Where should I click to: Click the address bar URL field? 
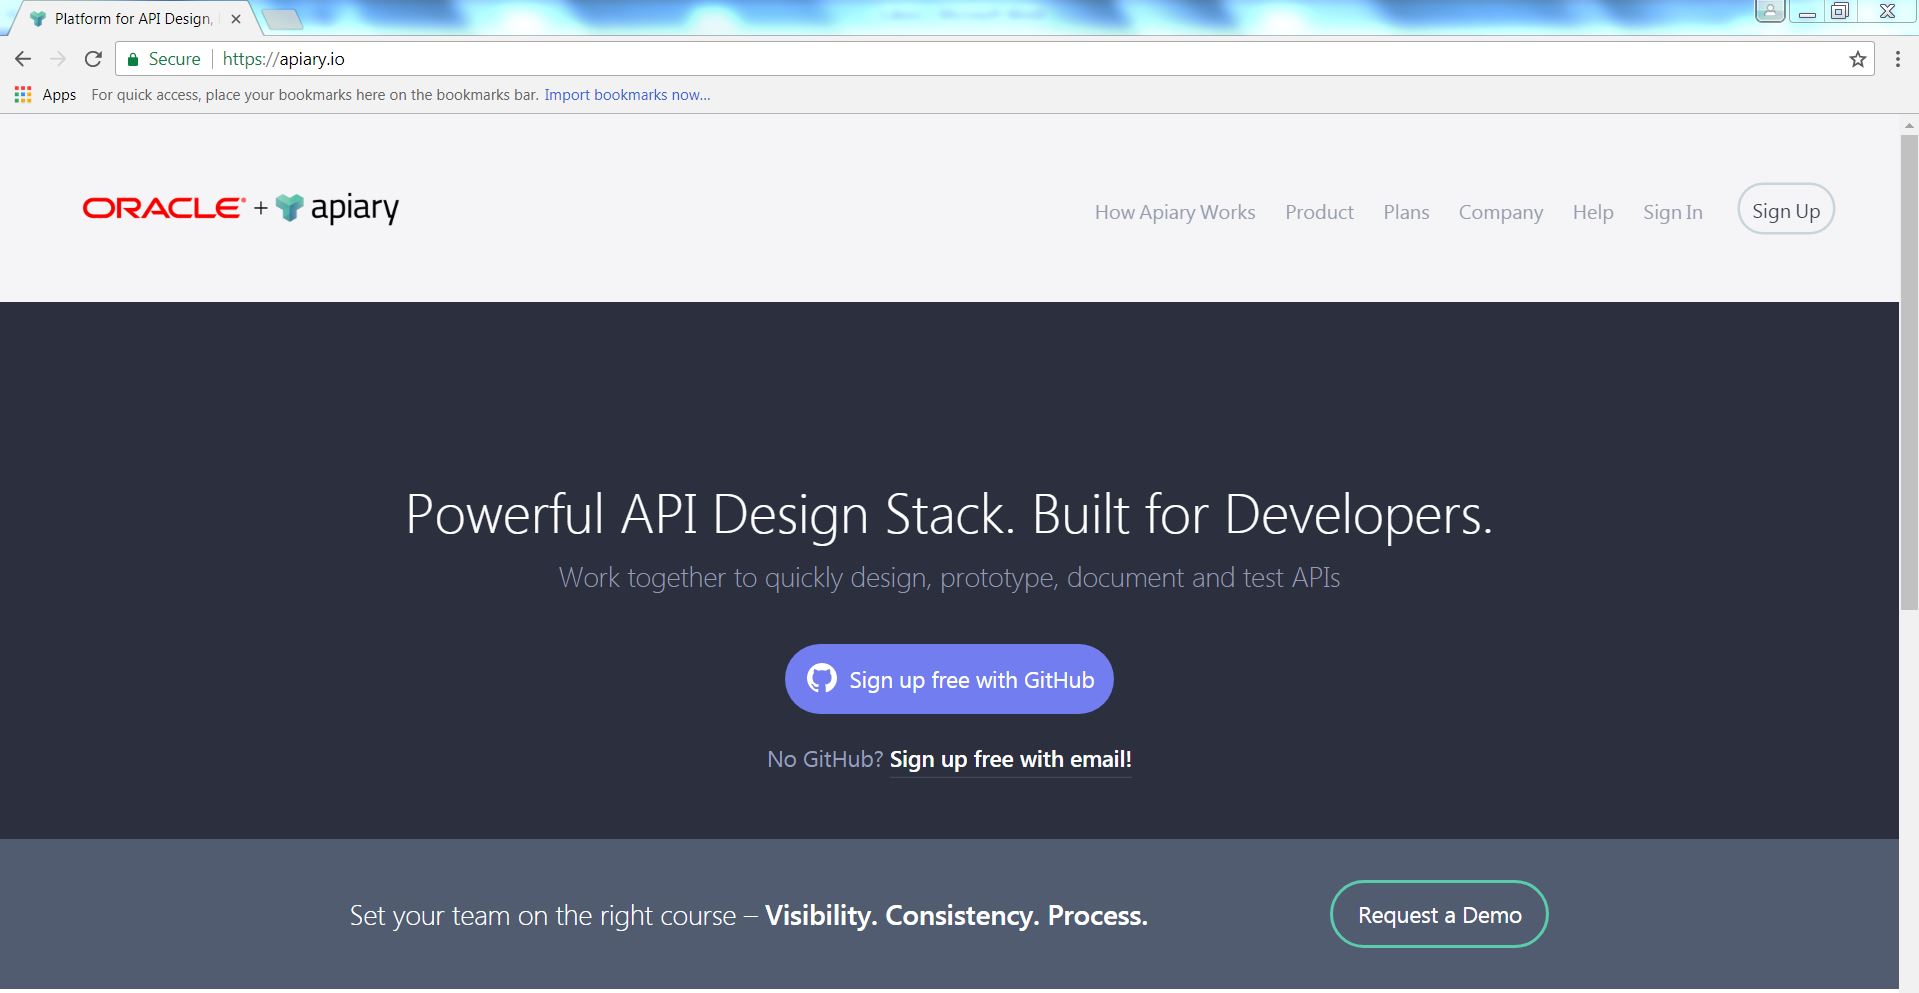tap(900, 59)
